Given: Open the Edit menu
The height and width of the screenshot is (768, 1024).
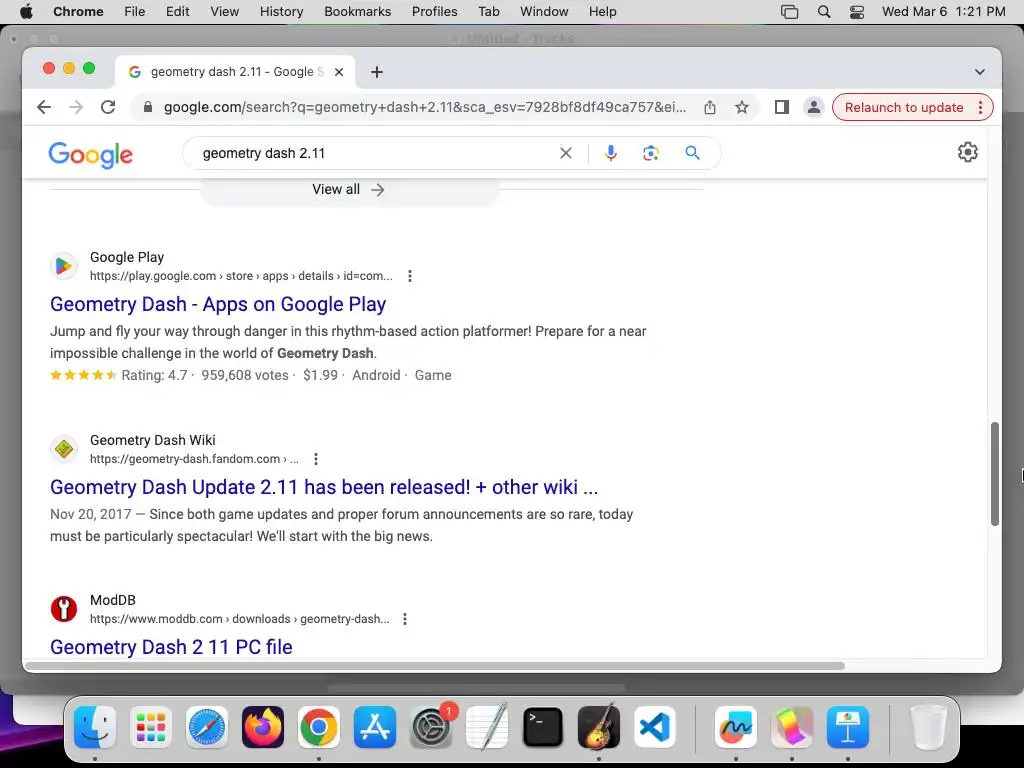Looking at the screenshot, I should pyautogui.click(x=178, y=12).
